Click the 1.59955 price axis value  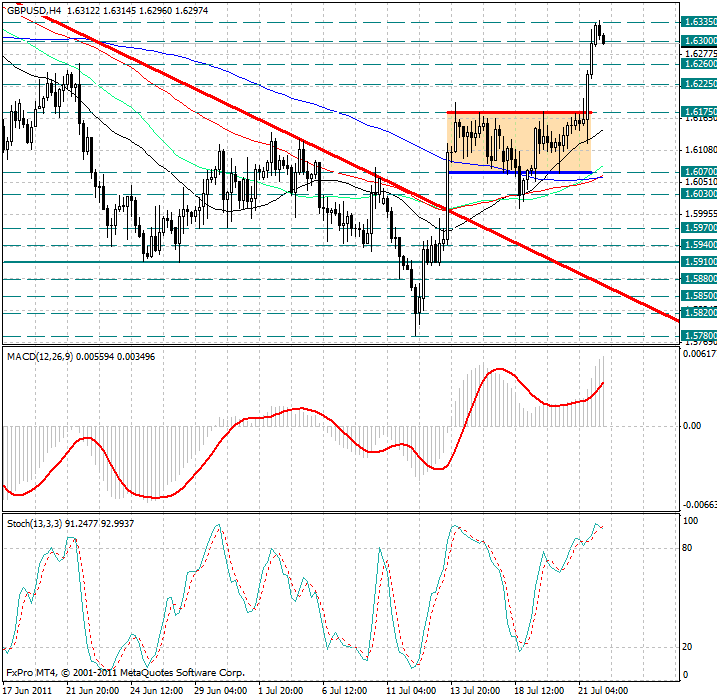coord(701,214)
